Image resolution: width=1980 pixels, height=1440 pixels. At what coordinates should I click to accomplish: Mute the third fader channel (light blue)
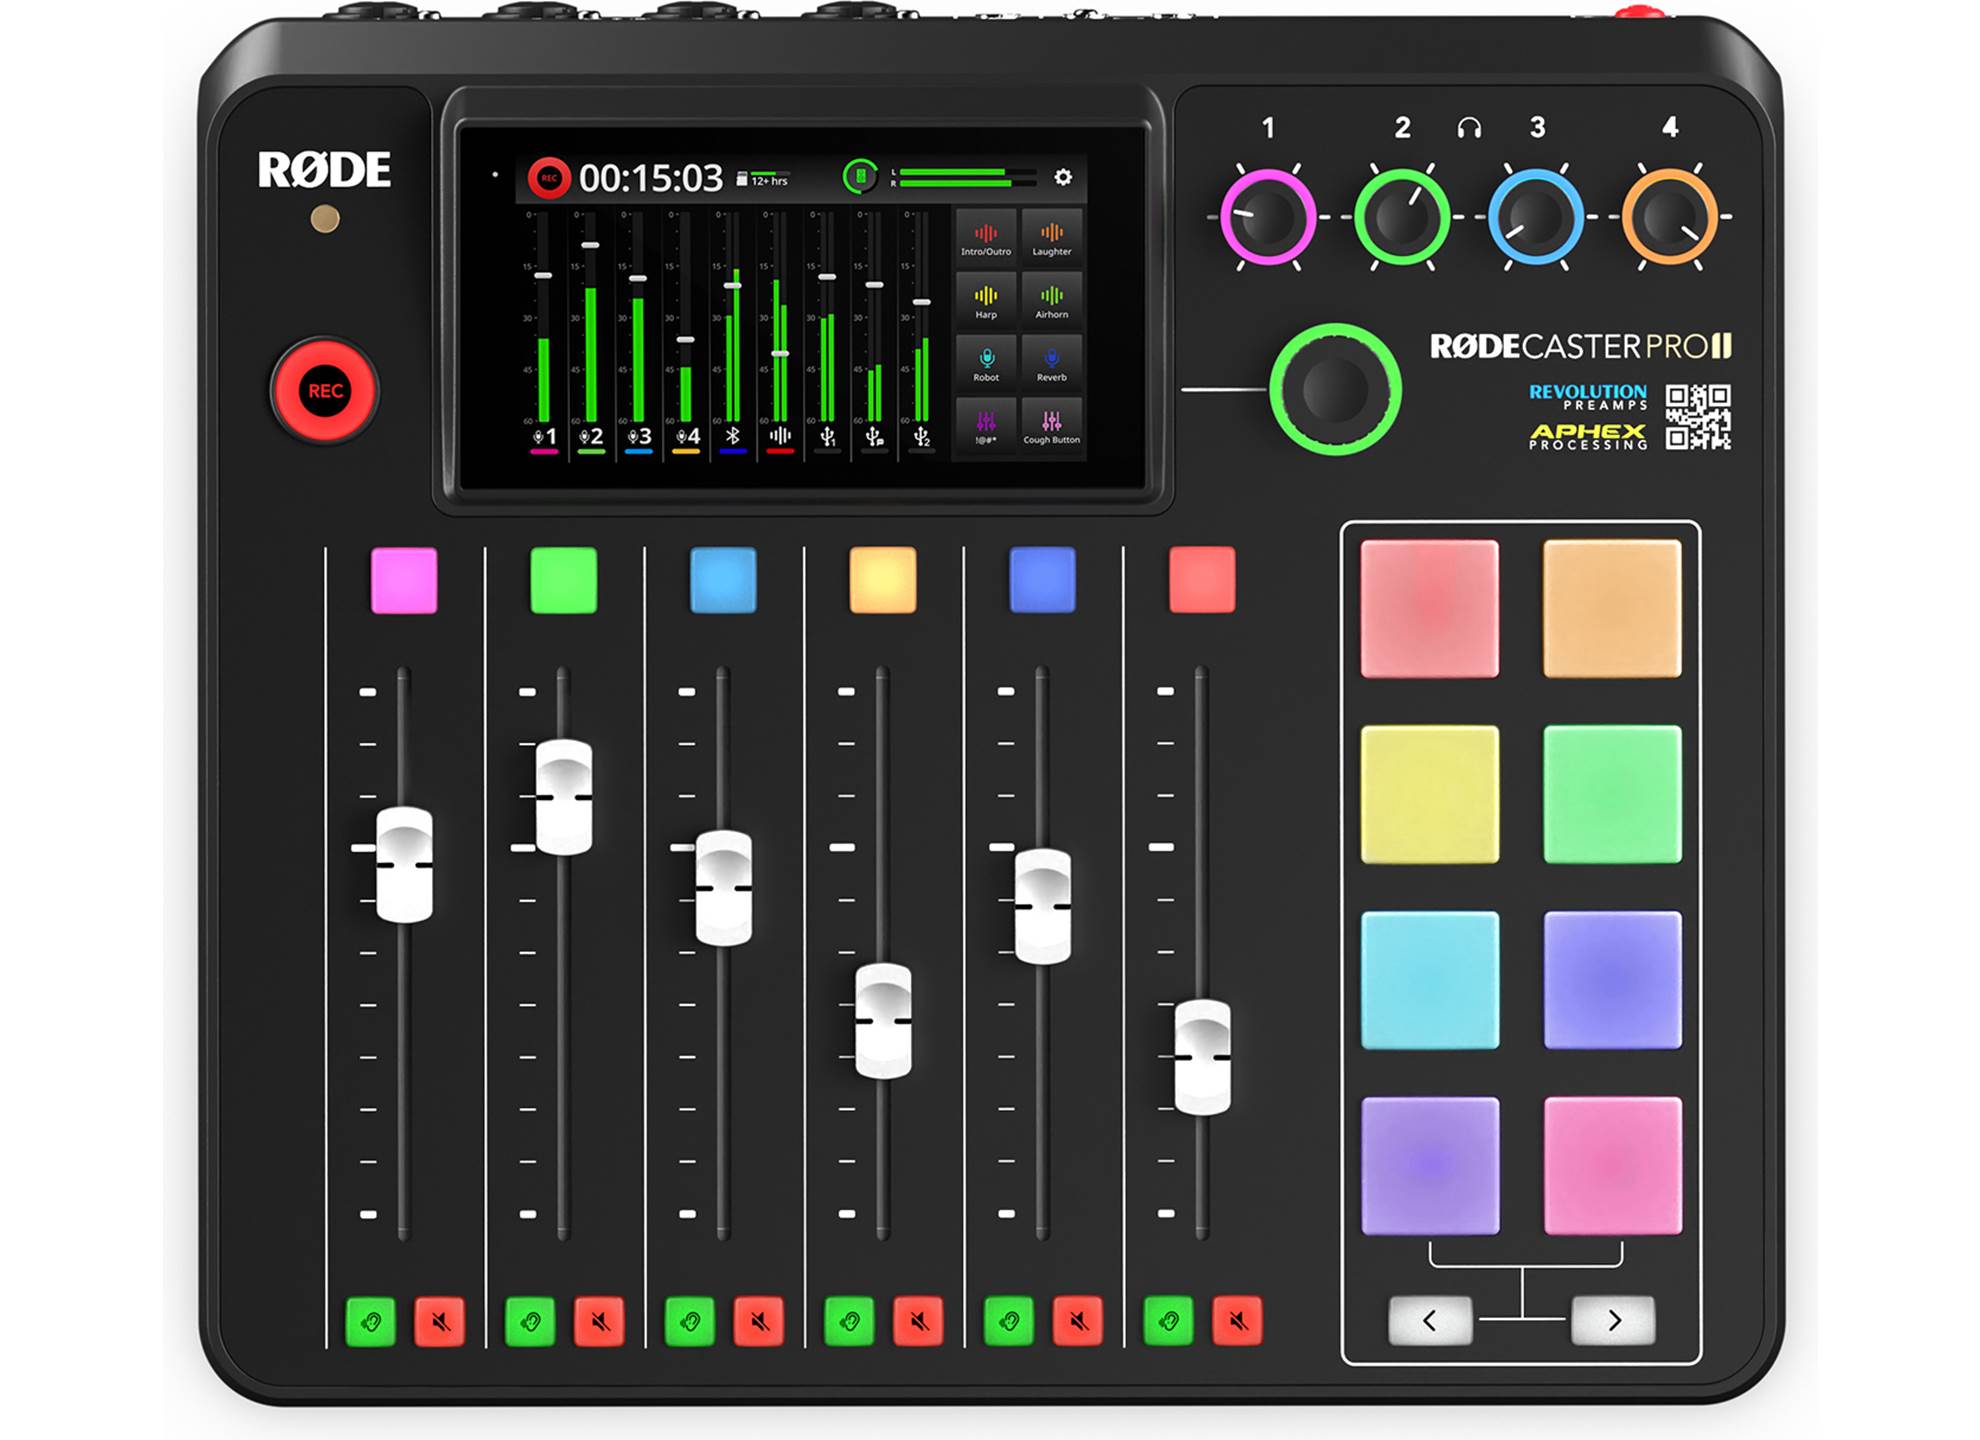pyautogui.click(x=759, y=1322)
